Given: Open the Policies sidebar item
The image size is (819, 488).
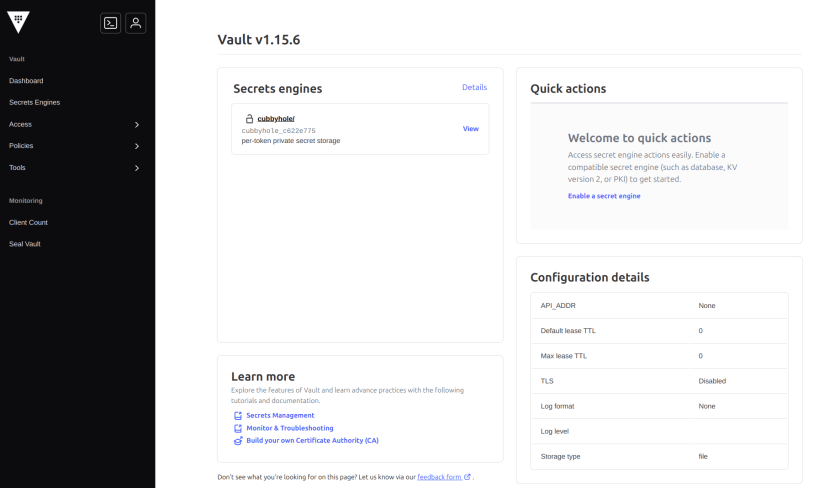Looking at the screenshot, I should click(x=21, y=146).
